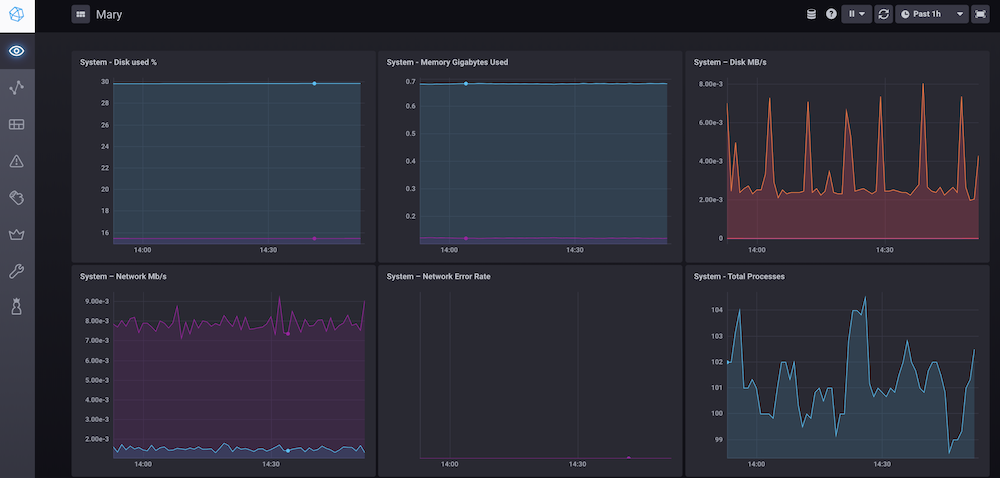Open Data Explorer graph icon in sidebar
The image size is (1000, 478).
click(x=17, y=88)
